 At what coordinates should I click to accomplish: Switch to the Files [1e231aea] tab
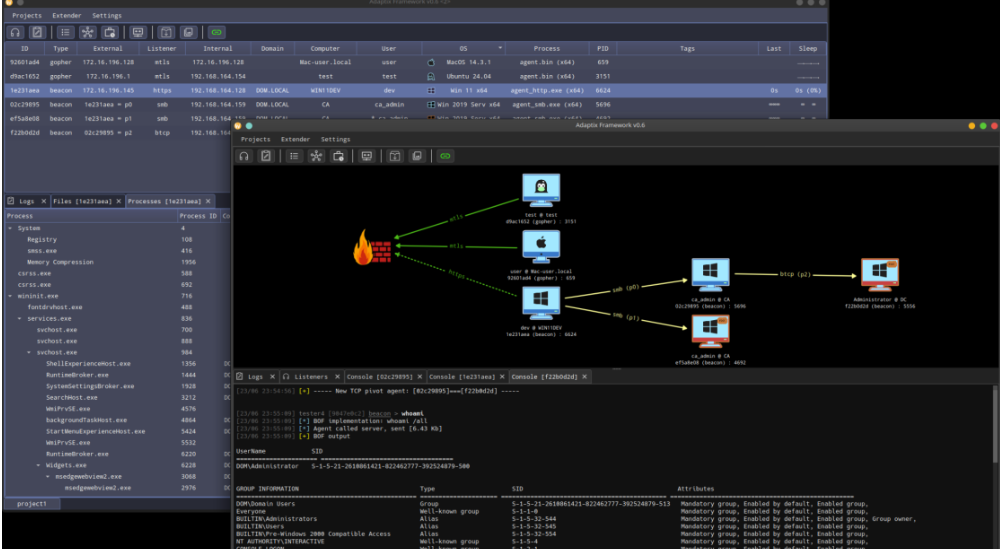[84, 201]
